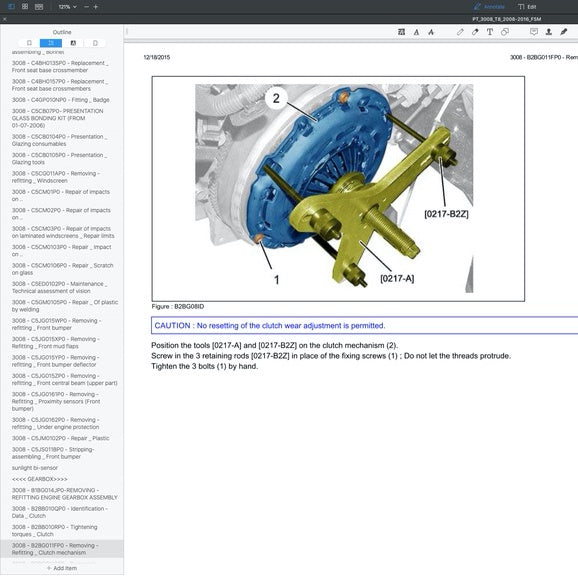578x578 pixels.
Task: Switch to split view layout
Action: coord(39,7)
